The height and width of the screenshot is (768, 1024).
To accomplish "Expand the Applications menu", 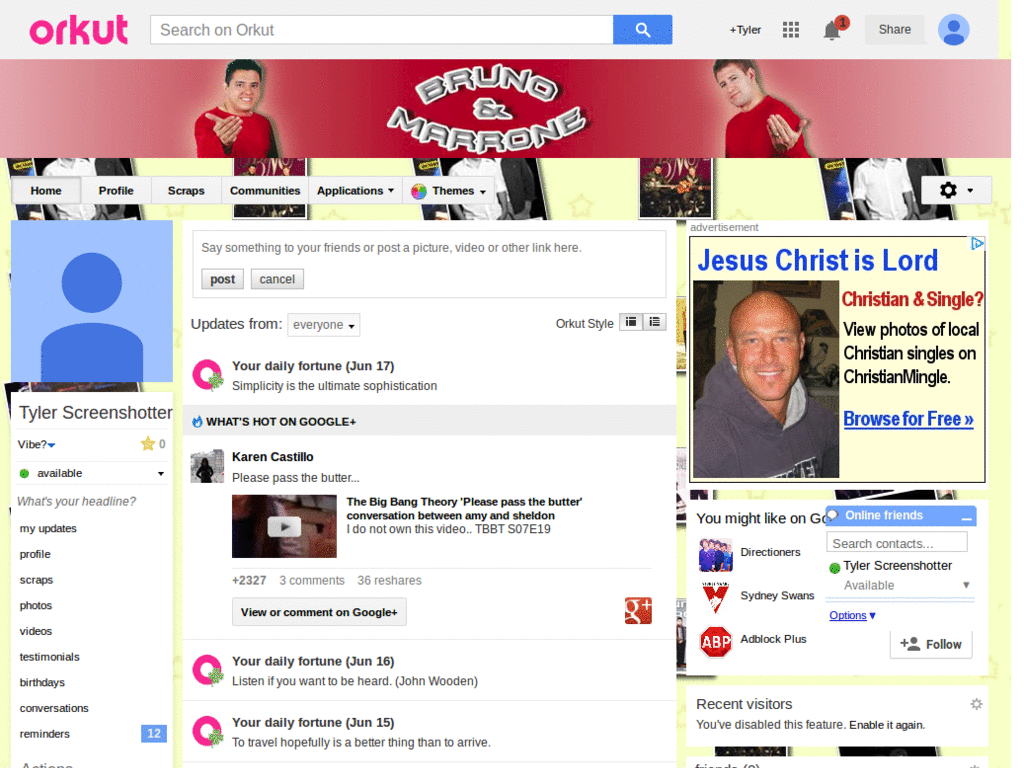I will point(355,191).
